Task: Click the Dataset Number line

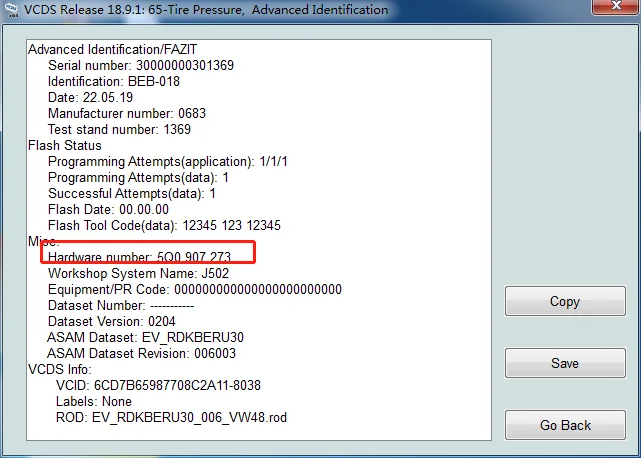Action: (121, 305)
